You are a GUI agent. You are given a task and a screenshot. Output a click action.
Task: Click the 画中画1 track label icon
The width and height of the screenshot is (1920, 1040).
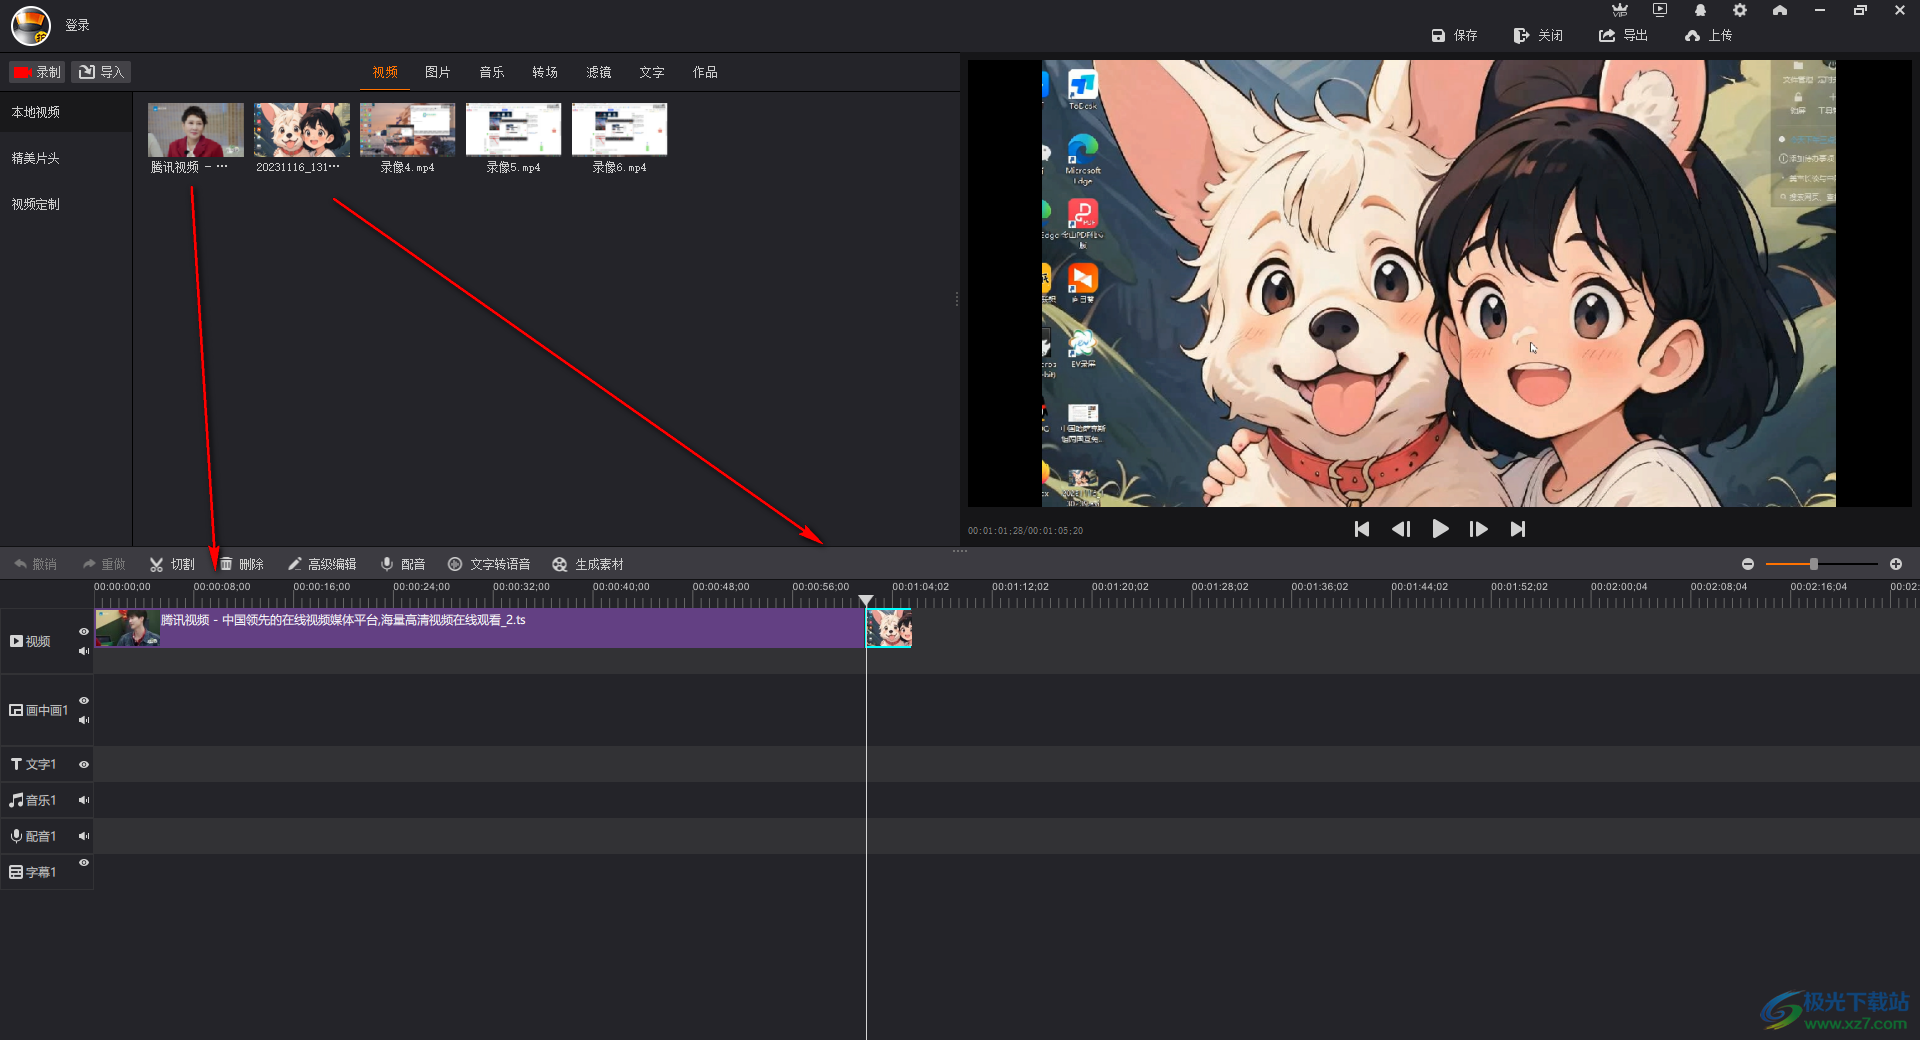[16, 710]
